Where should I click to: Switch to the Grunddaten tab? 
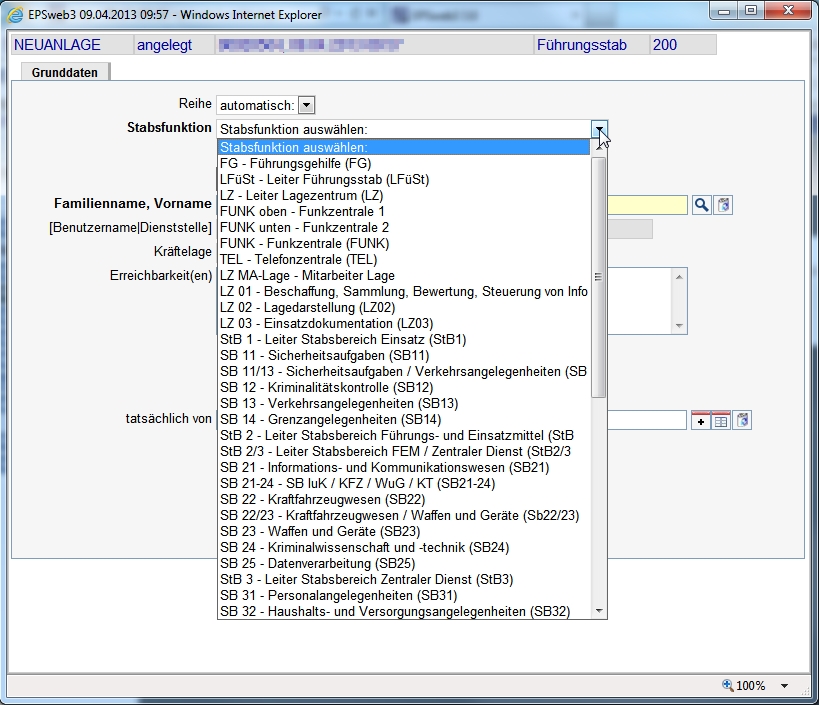[x=65, y=72]
